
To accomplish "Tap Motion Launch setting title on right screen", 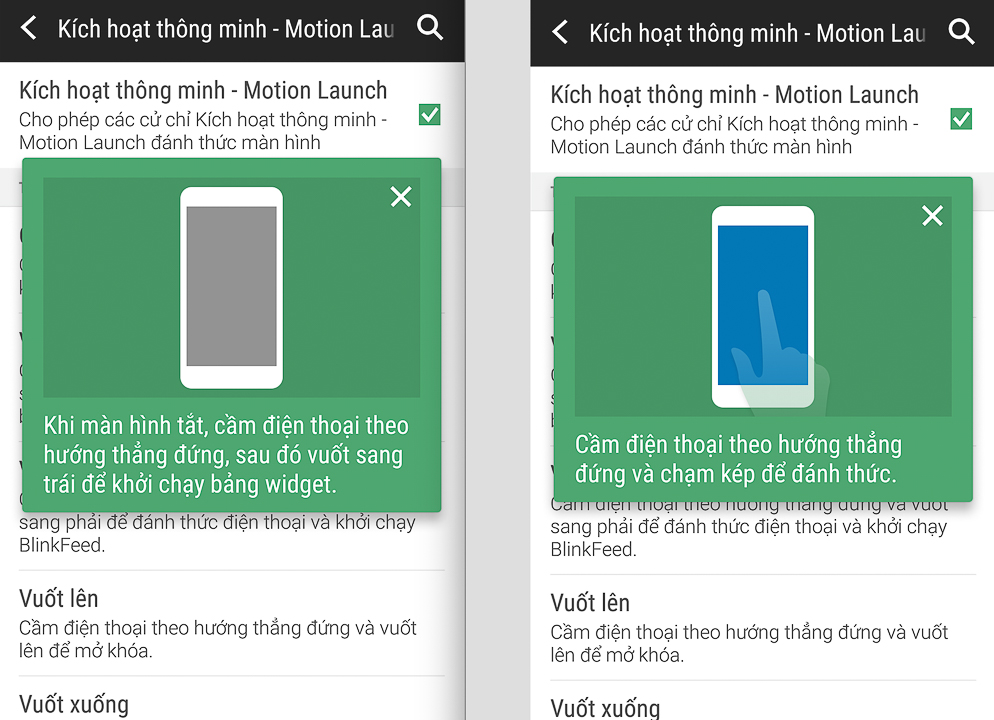I will point(734,95).
